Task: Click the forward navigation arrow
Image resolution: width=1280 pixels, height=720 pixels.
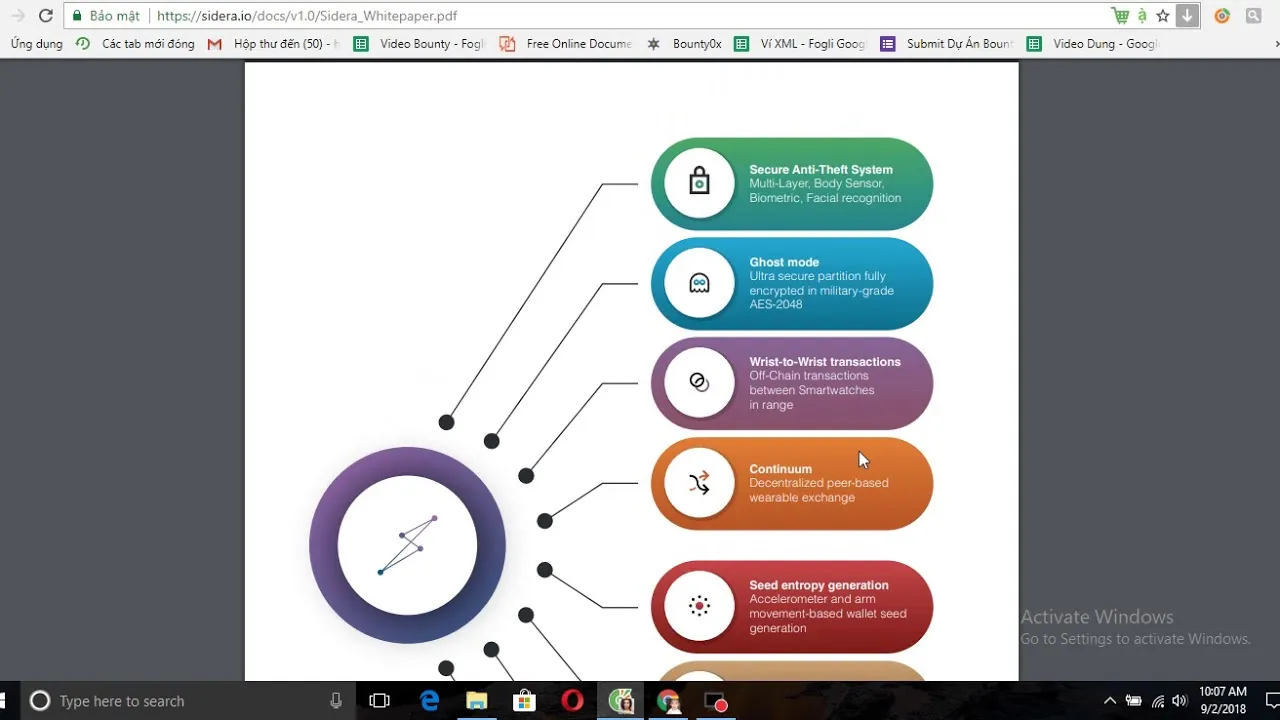Action: tap(18, 16)
